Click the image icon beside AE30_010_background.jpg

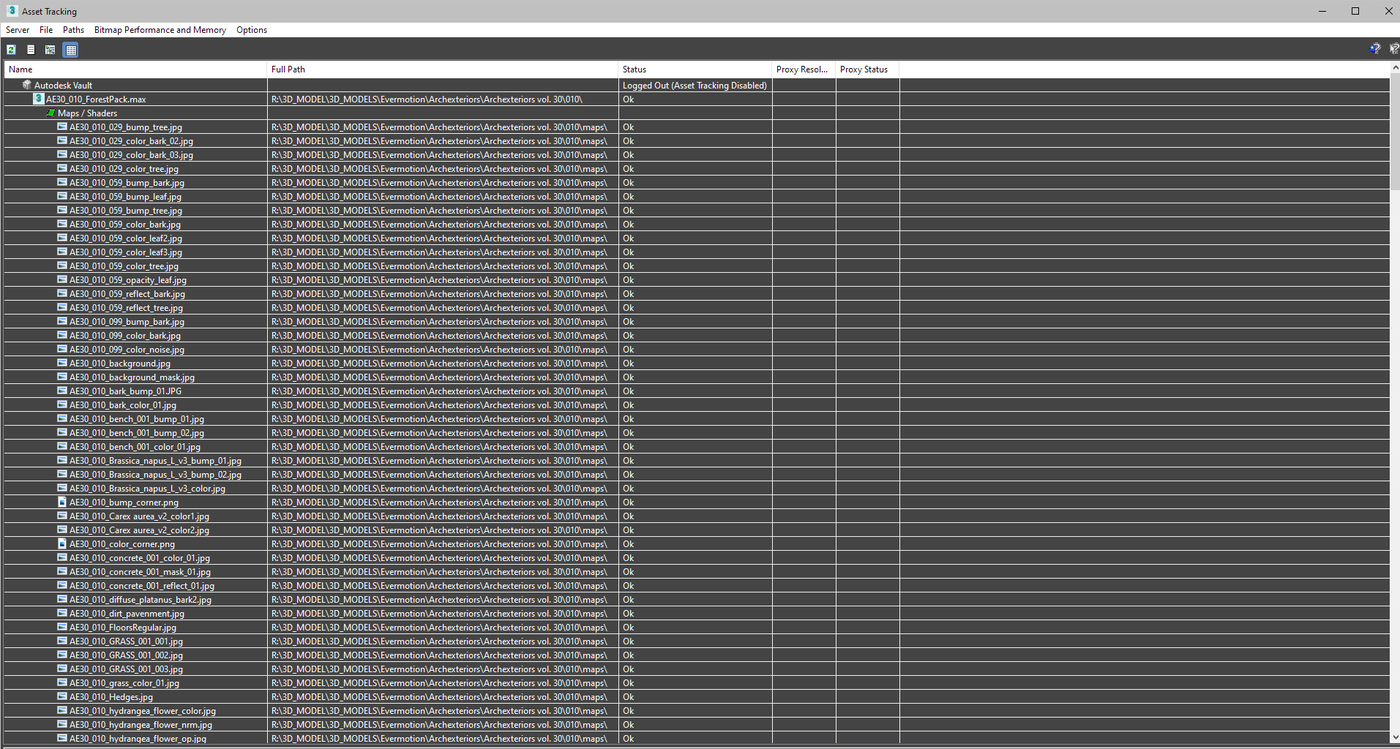click(62, 363)
